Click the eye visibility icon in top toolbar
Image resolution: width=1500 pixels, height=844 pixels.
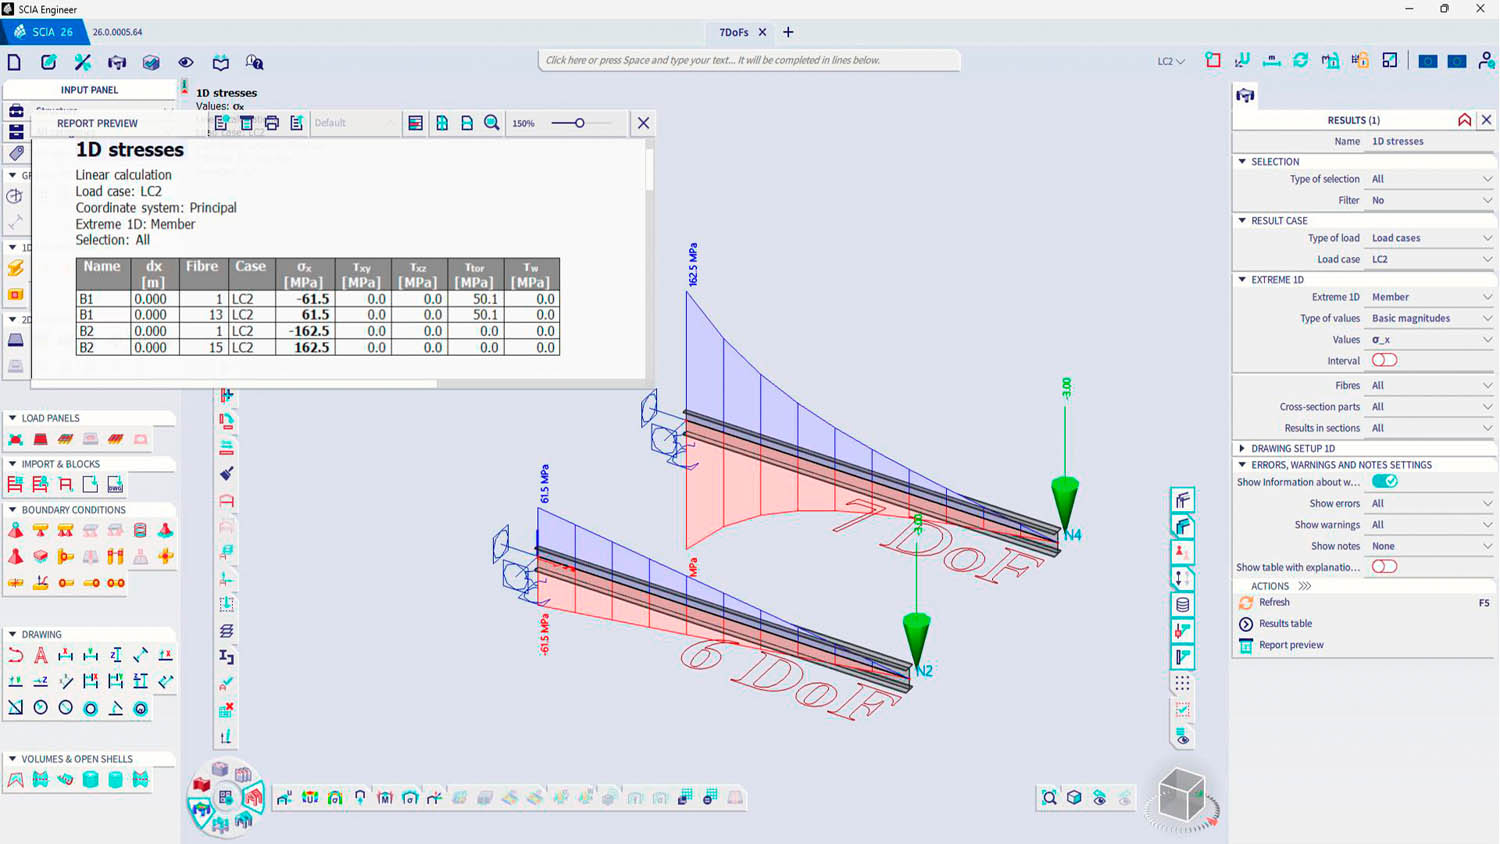(186, 62)
